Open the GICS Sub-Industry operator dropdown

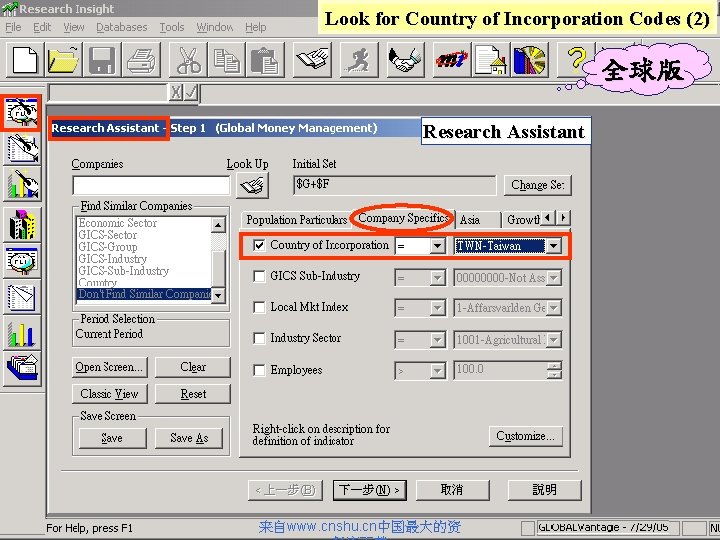(438, 278)
